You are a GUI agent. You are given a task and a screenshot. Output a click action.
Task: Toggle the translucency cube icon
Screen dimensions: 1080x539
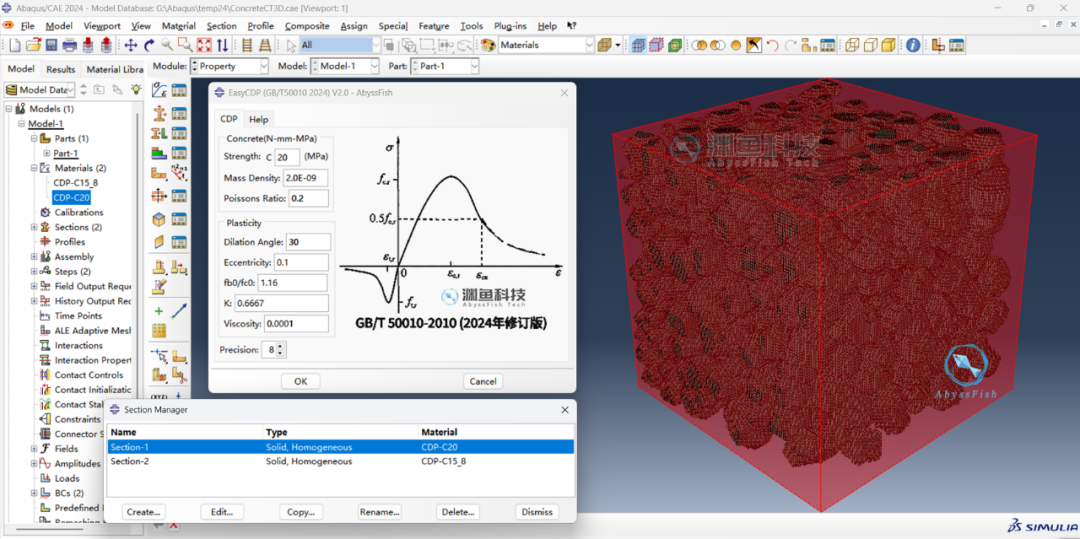(604, 45)
